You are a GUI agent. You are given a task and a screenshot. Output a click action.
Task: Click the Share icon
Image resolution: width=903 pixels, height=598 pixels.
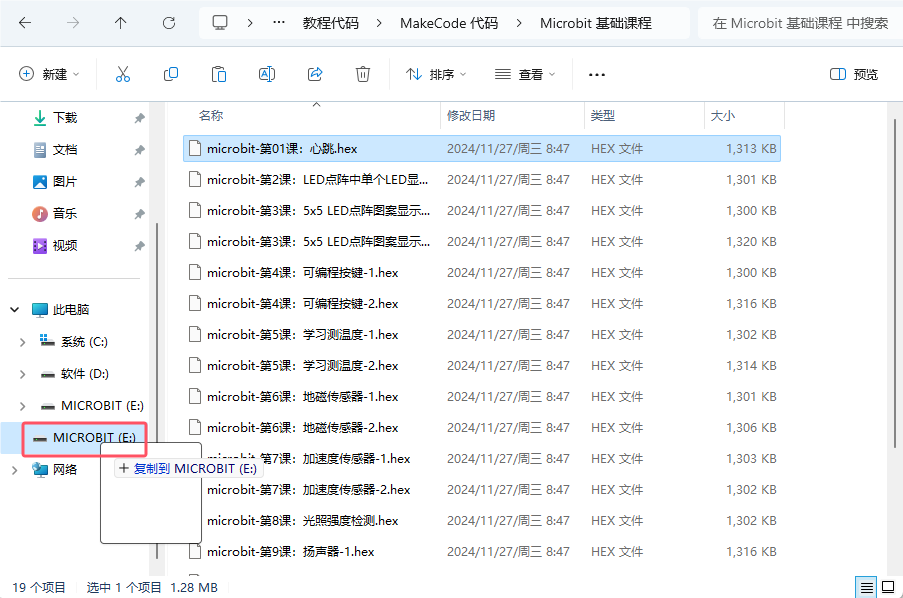pos(315,74)
